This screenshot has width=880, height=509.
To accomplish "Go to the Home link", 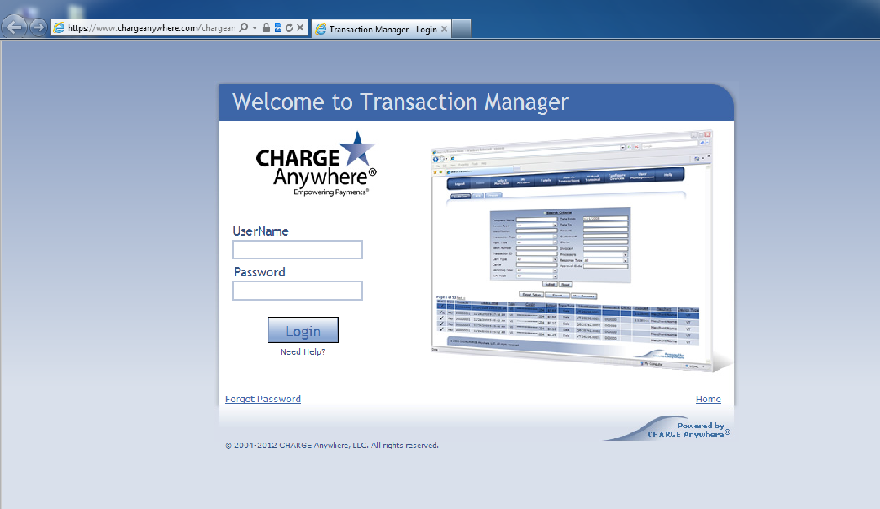I will (708, 399).
